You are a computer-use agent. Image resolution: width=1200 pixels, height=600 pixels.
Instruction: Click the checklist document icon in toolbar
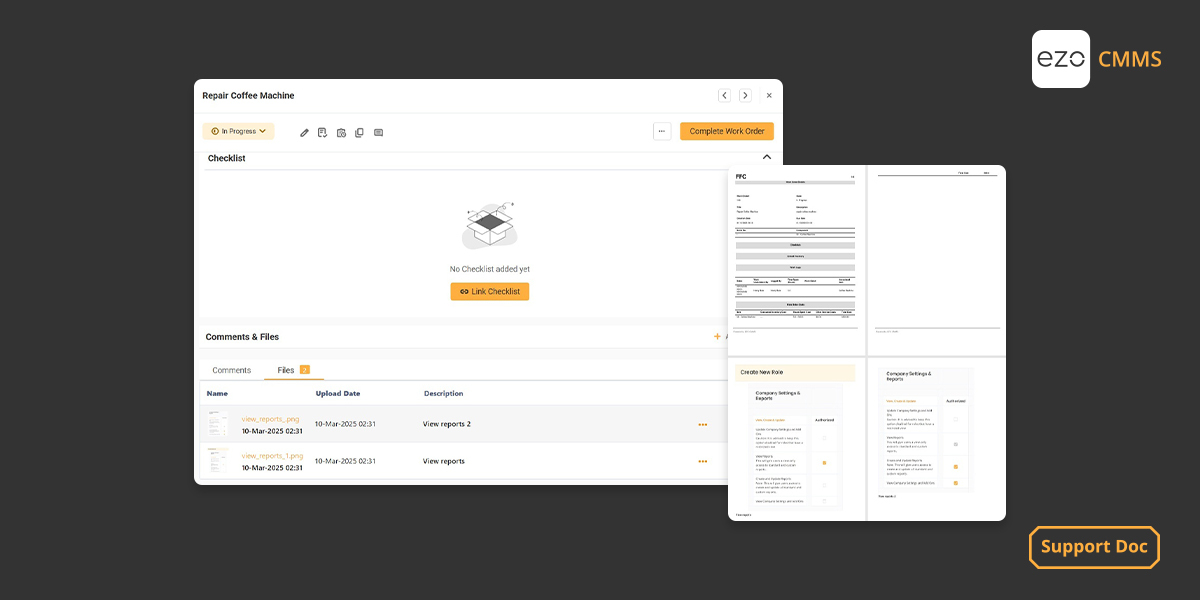322,132
